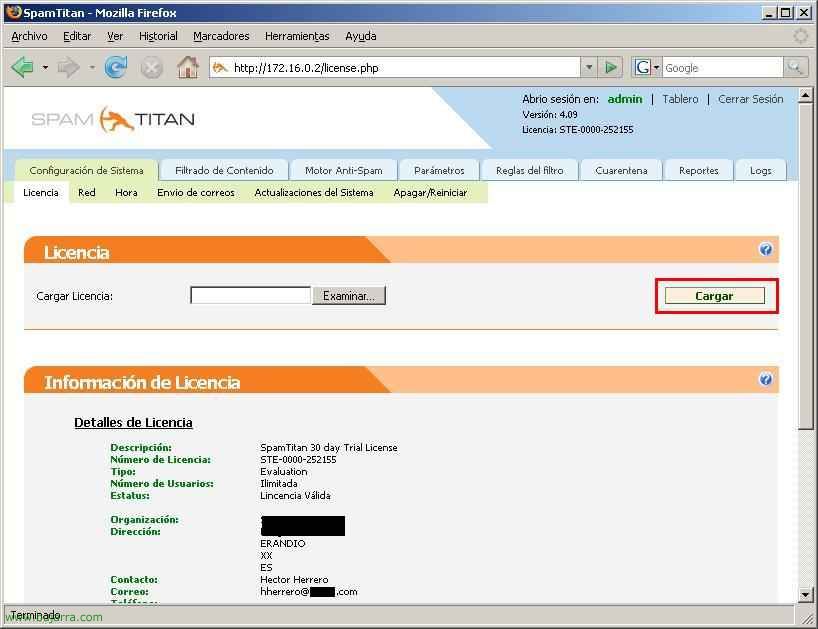Open the Motor Anti-Spam tab
Screen dimensions: 818x629
[x=344, y=171]
